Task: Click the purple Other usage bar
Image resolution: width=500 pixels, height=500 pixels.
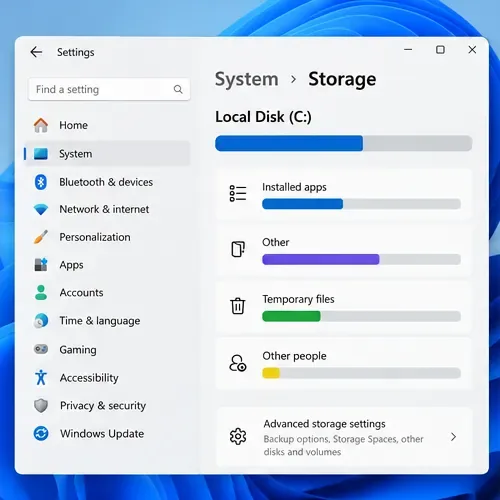Action: (x=321, y=259)
